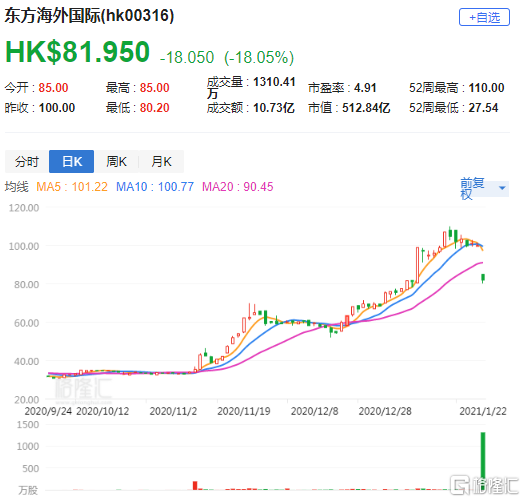This screenshot has height=502, width=525.
Task: Add stock via +自选 button
Action: [x=484, y=17]
